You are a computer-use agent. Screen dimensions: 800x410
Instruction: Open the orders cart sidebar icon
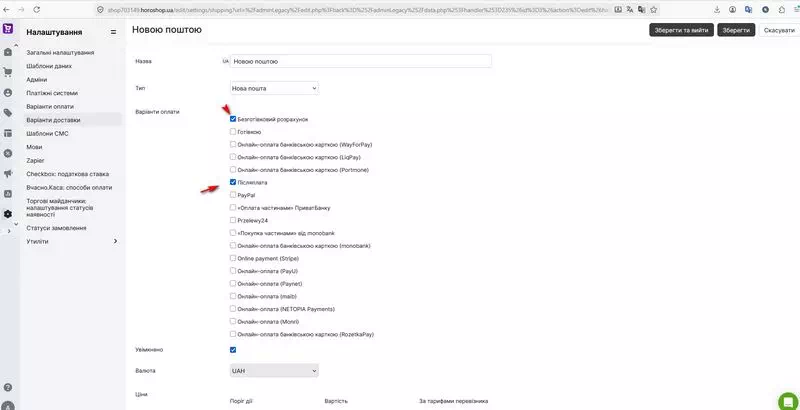click(8, 72)
